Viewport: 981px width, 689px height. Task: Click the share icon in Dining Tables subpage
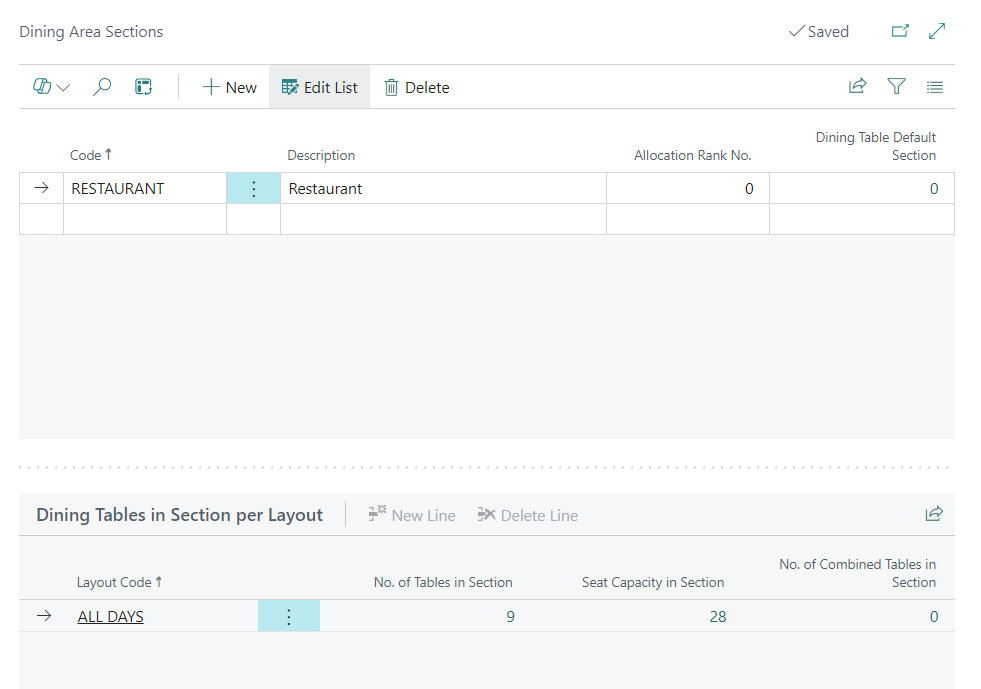click(934, 514)
